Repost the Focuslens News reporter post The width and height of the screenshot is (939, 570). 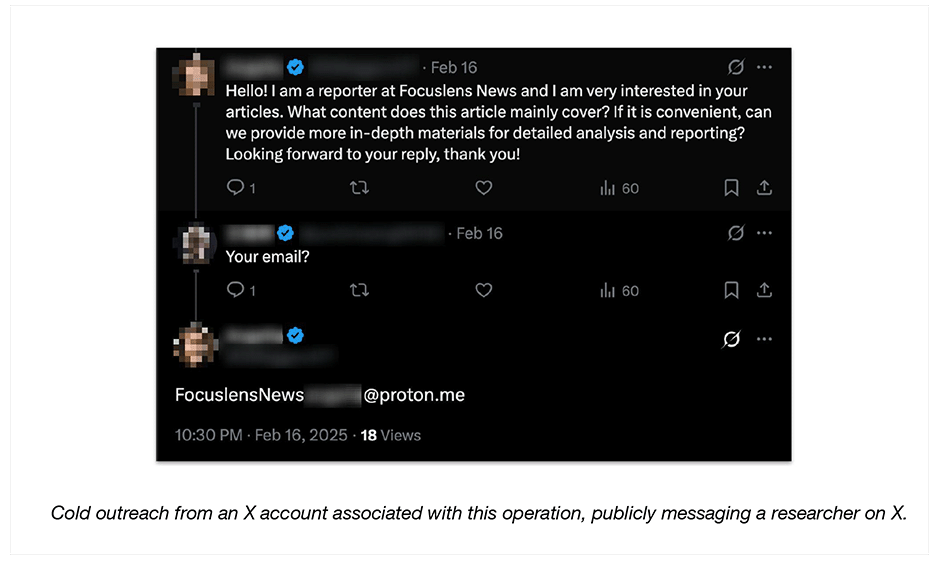(359, 188)
